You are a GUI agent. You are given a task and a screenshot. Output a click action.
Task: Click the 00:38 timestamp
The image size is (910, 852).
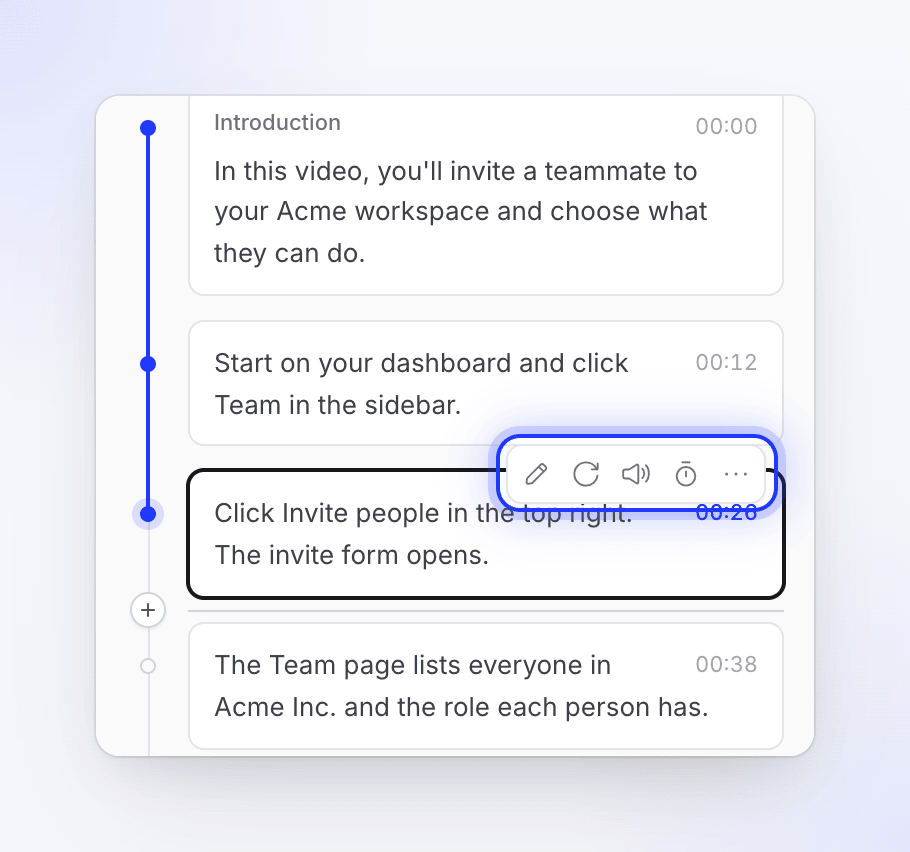click(x=726, y=664)
